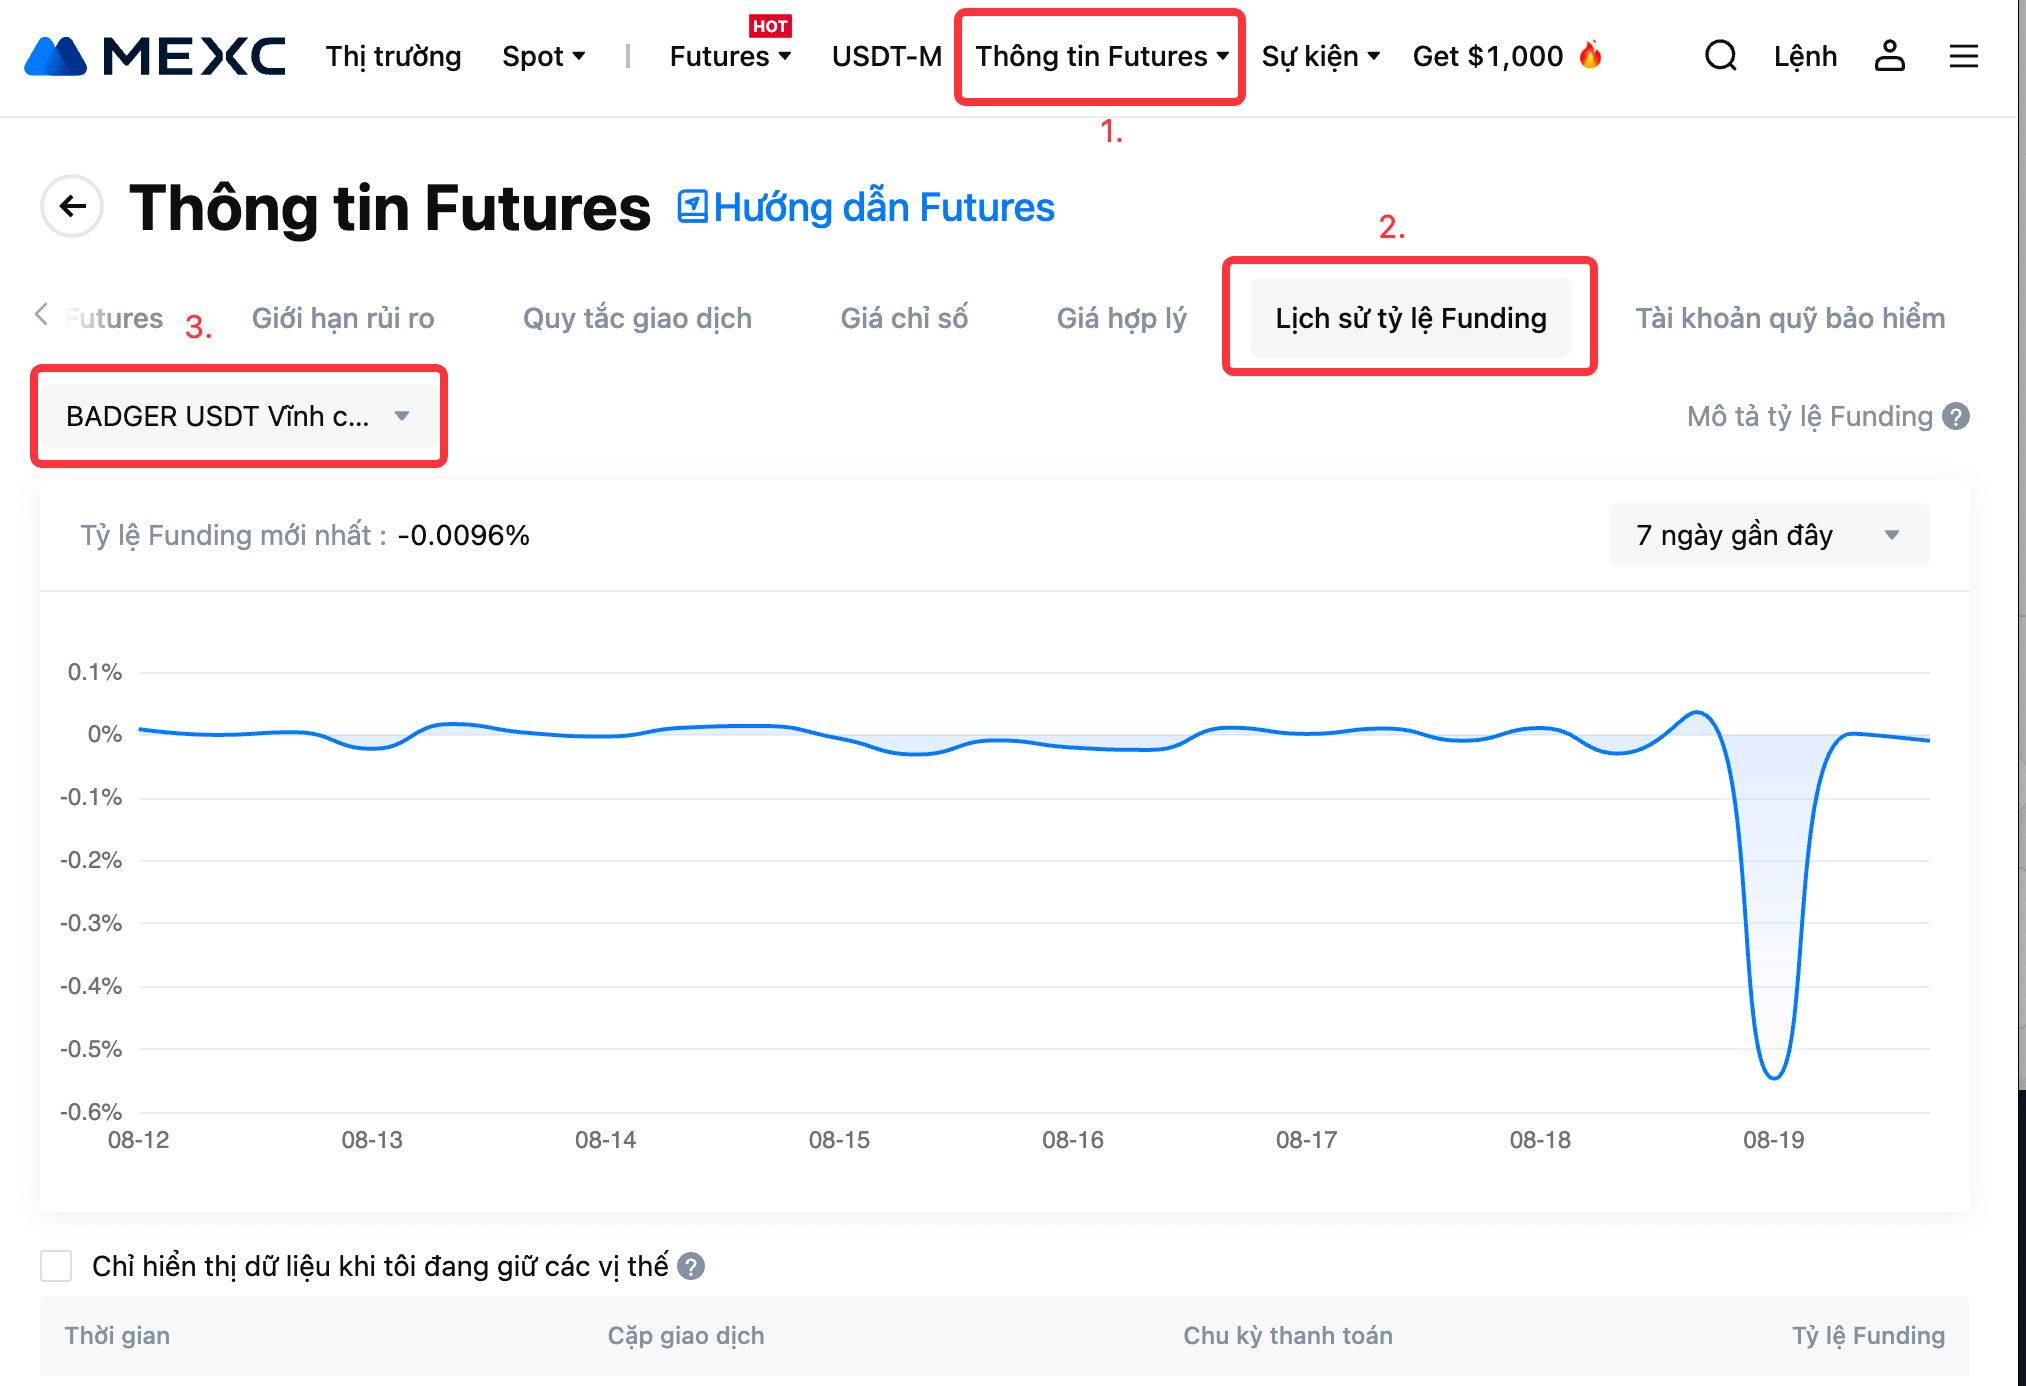Screen dimensions: 2026x1386
Task: Click the circular back arrow button
Action: coord(72,207)
